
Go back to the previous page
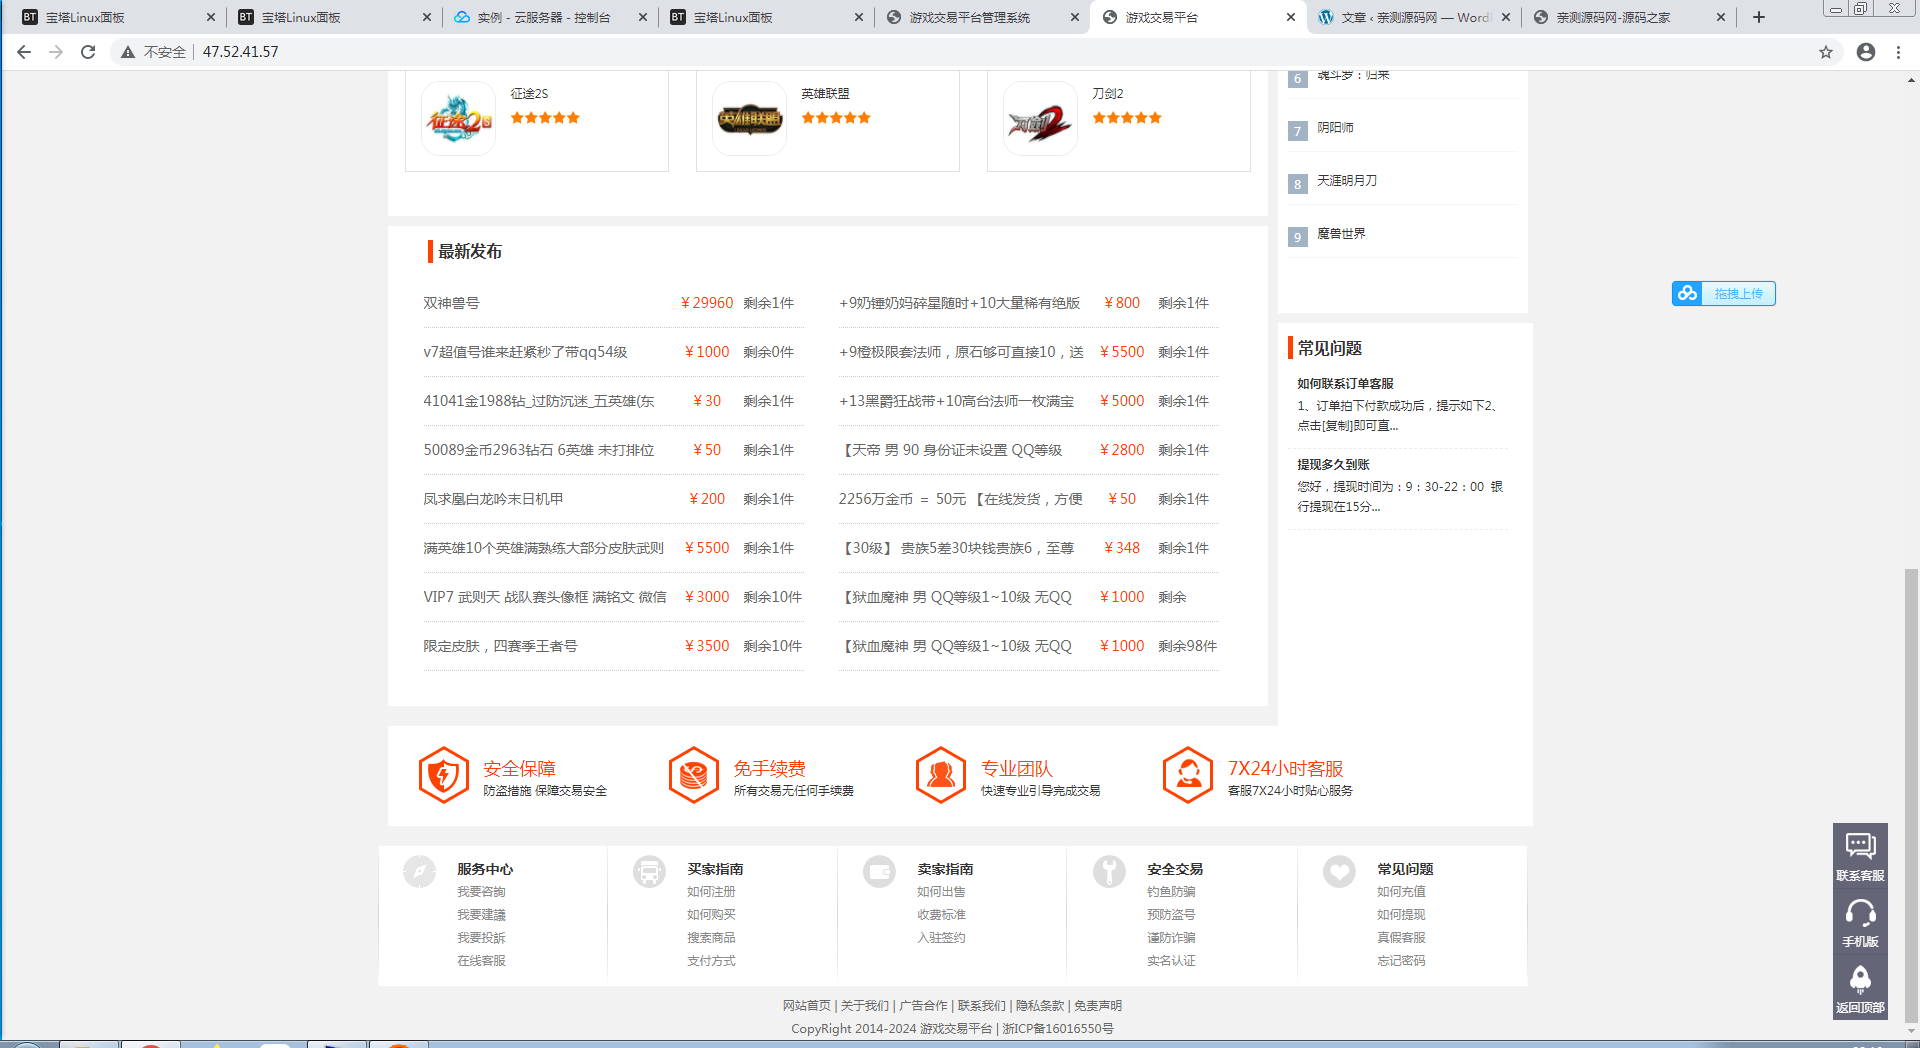(x=24, y=52)
